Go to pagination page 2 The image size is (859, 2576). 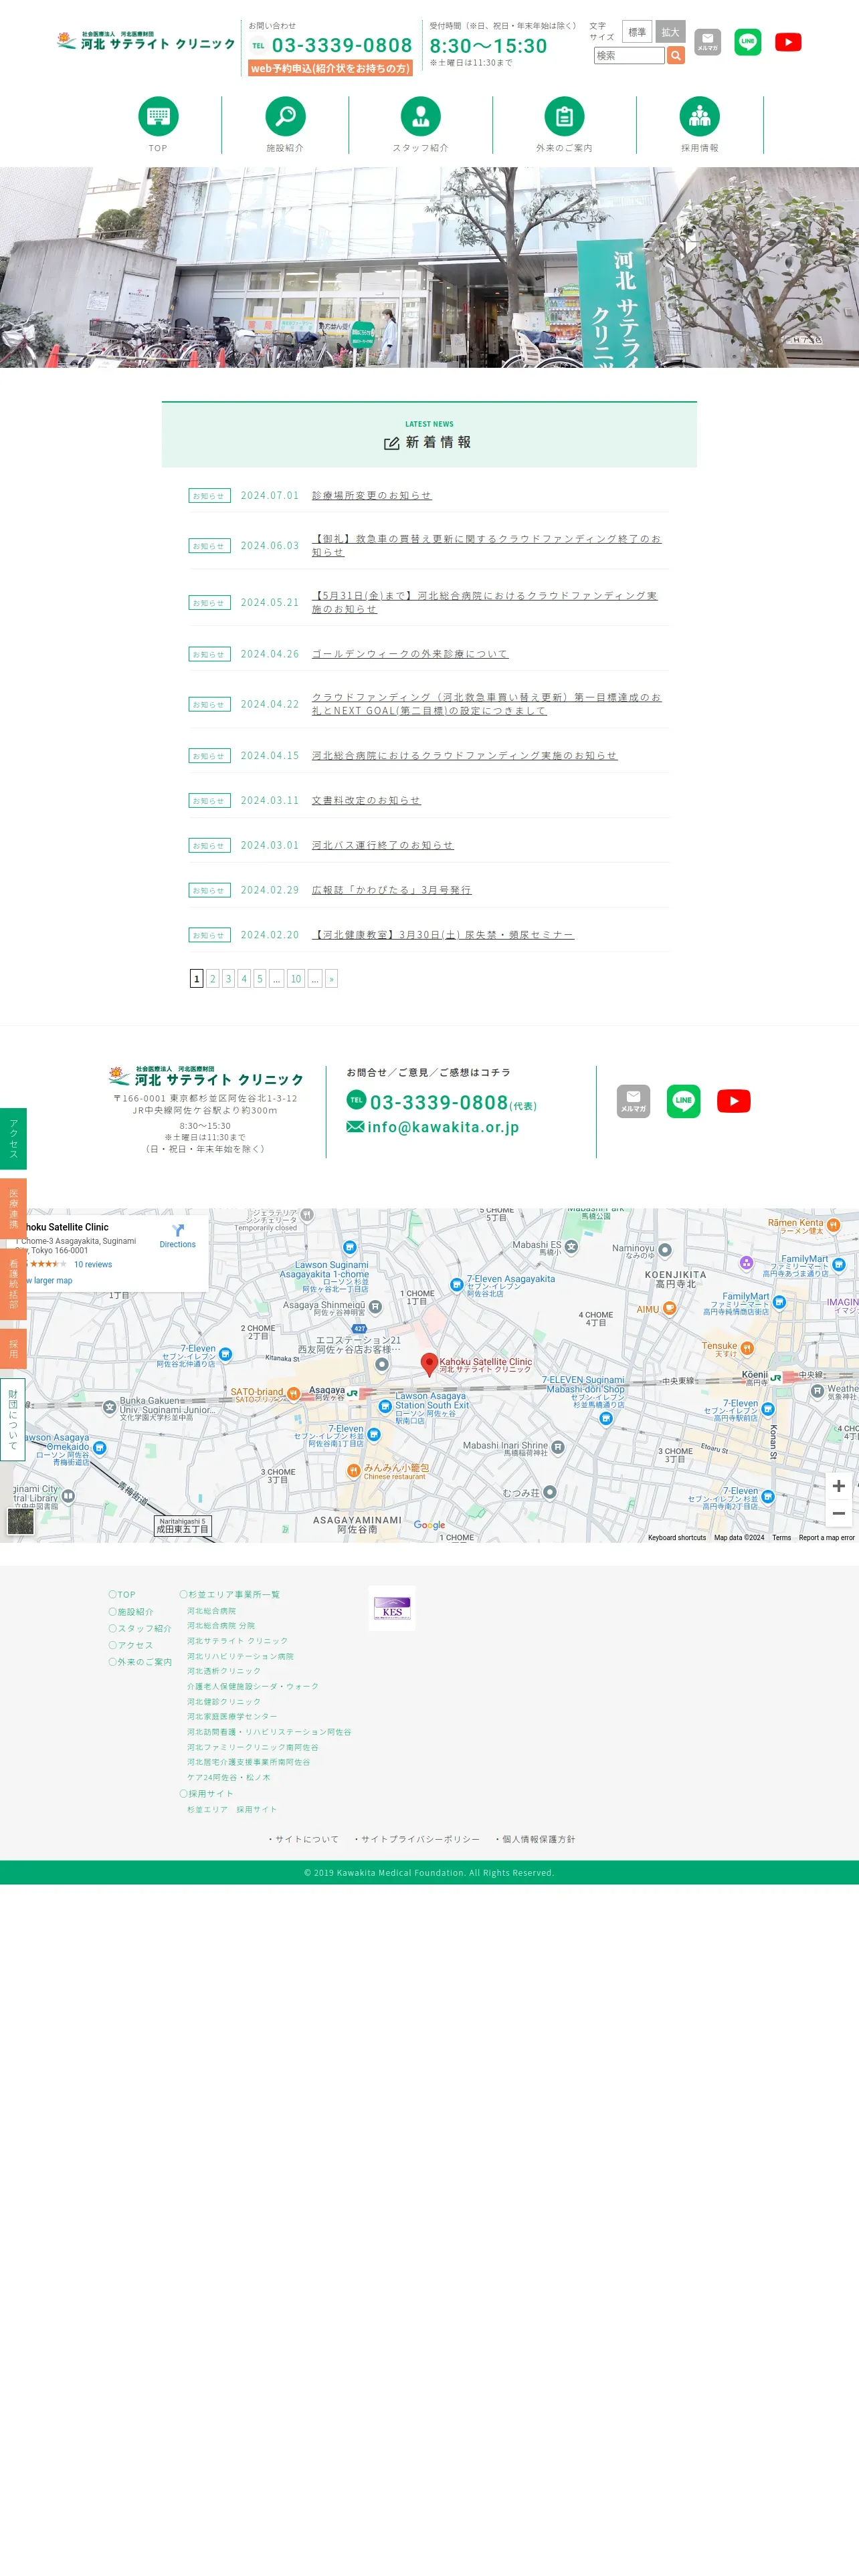(212, 979)
